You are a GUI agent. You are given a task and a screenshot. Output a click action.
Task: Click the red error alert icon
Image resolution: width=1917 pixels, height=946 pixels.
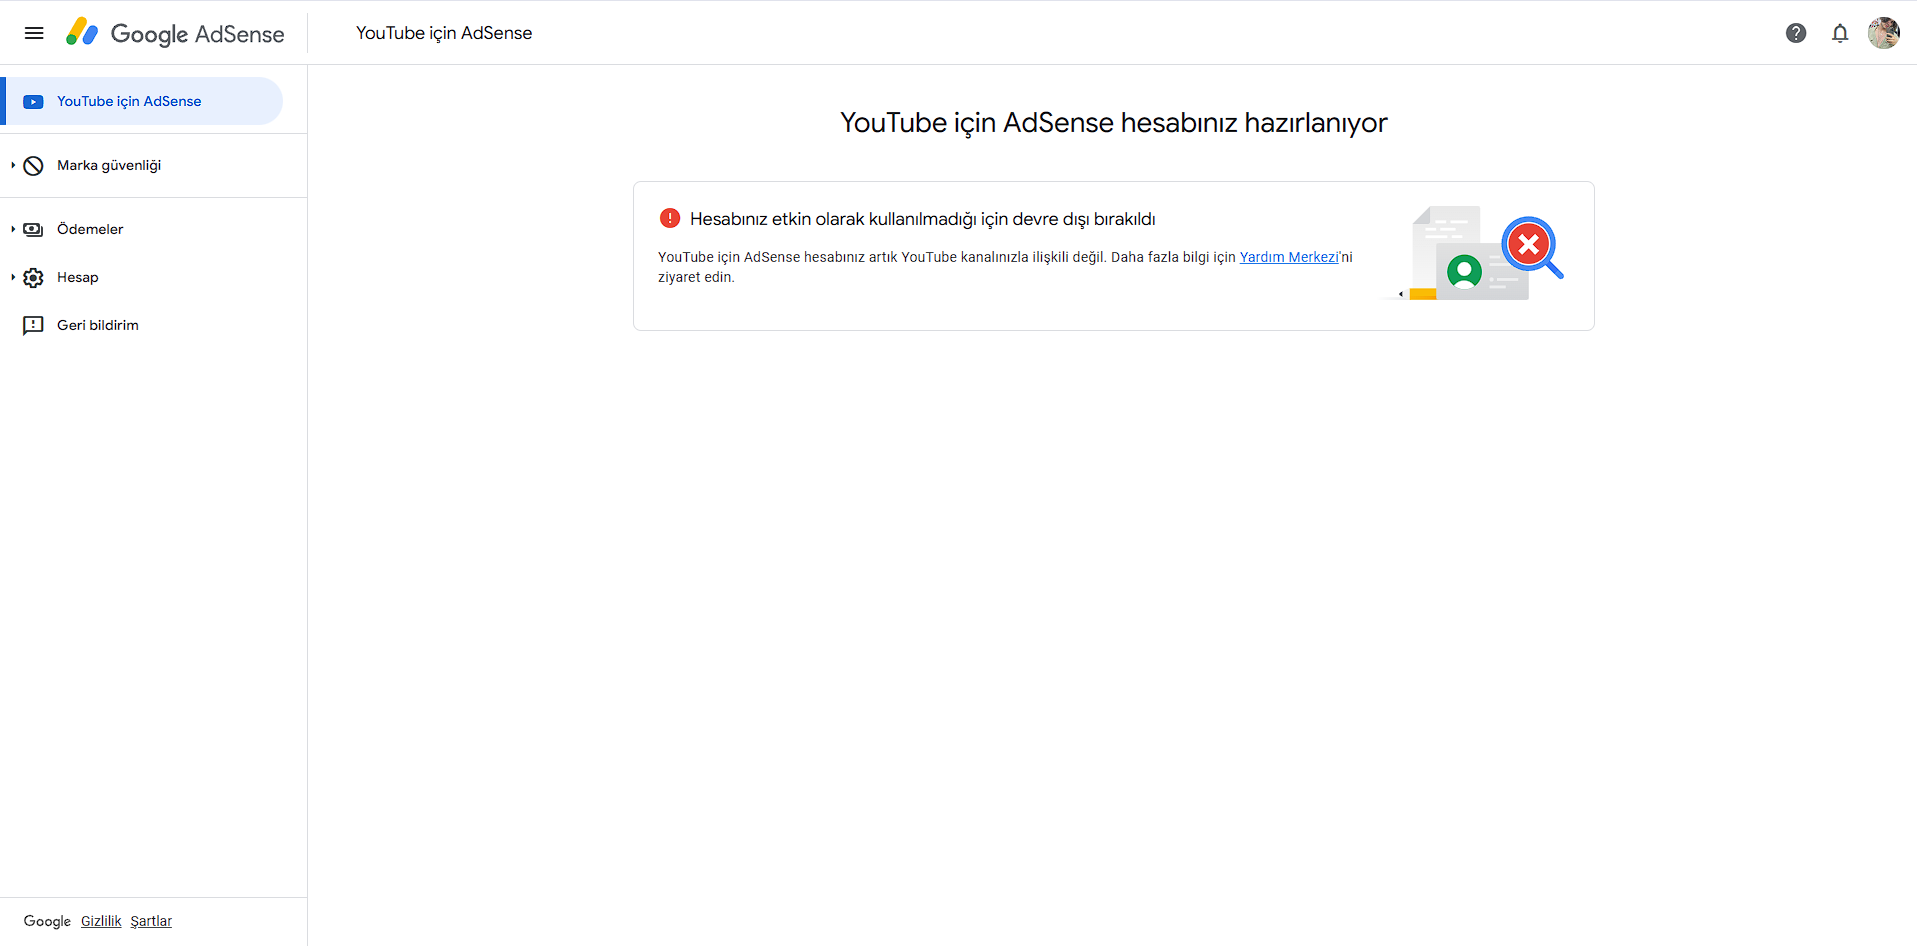pyautogui.click(x=670, y=218)
